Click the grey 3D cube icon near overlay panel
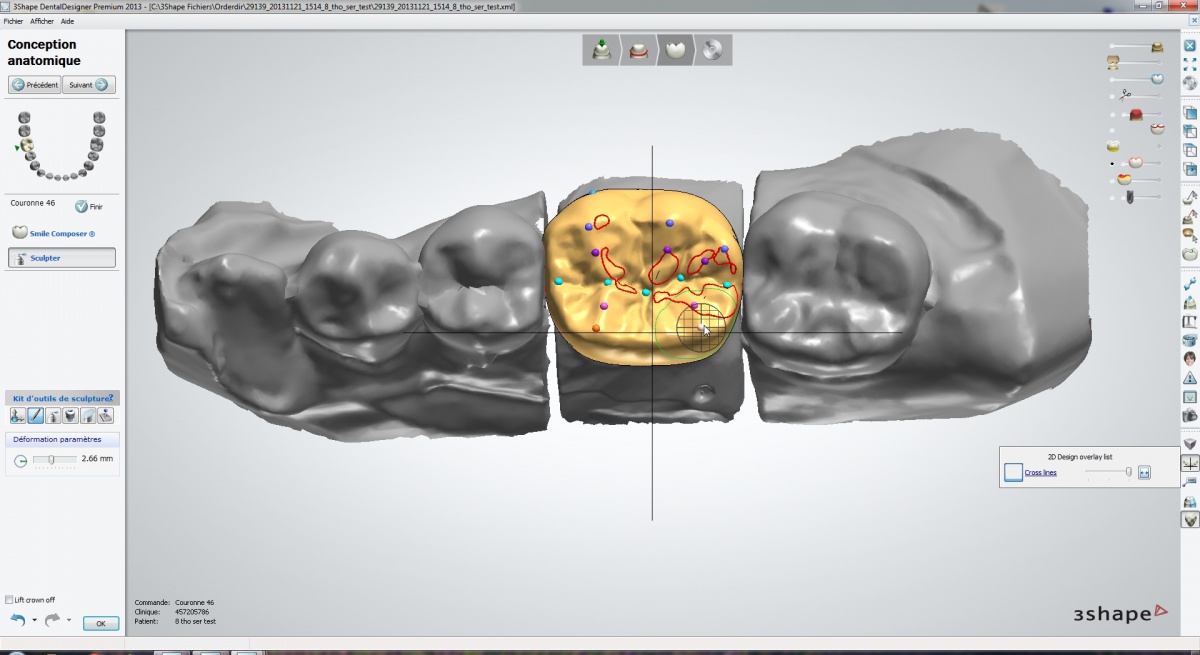1200x655 pixels. tap(1190, 444)
